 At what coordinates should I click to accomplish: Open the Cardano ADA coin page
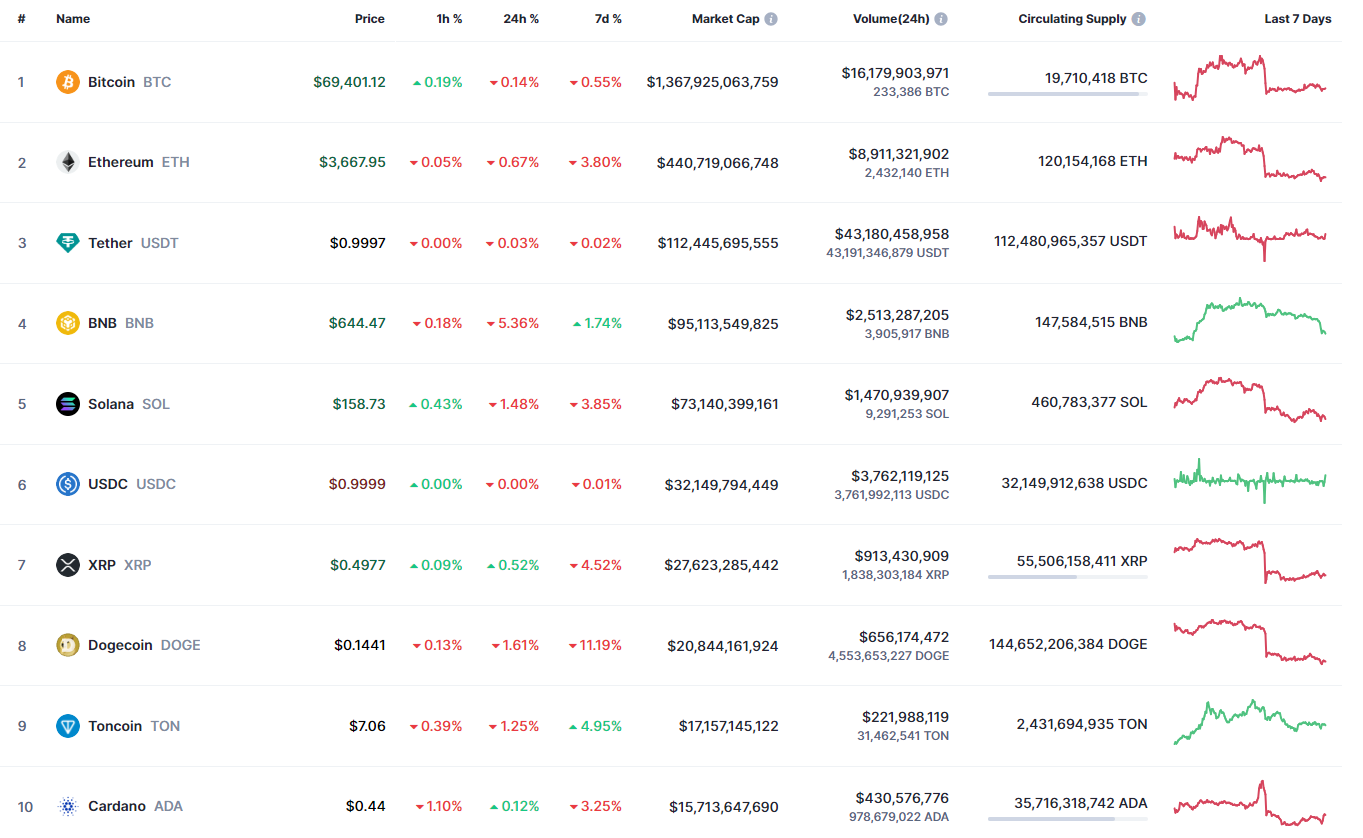click(116, 806)
